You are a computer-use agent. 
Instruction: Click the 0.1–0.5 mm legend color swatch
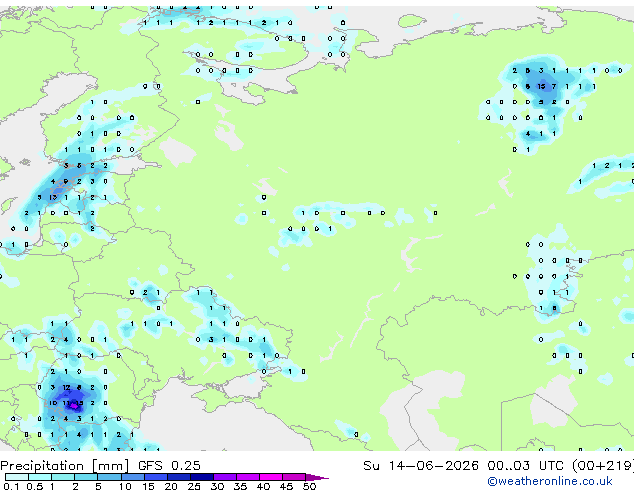tap(17, 477)
